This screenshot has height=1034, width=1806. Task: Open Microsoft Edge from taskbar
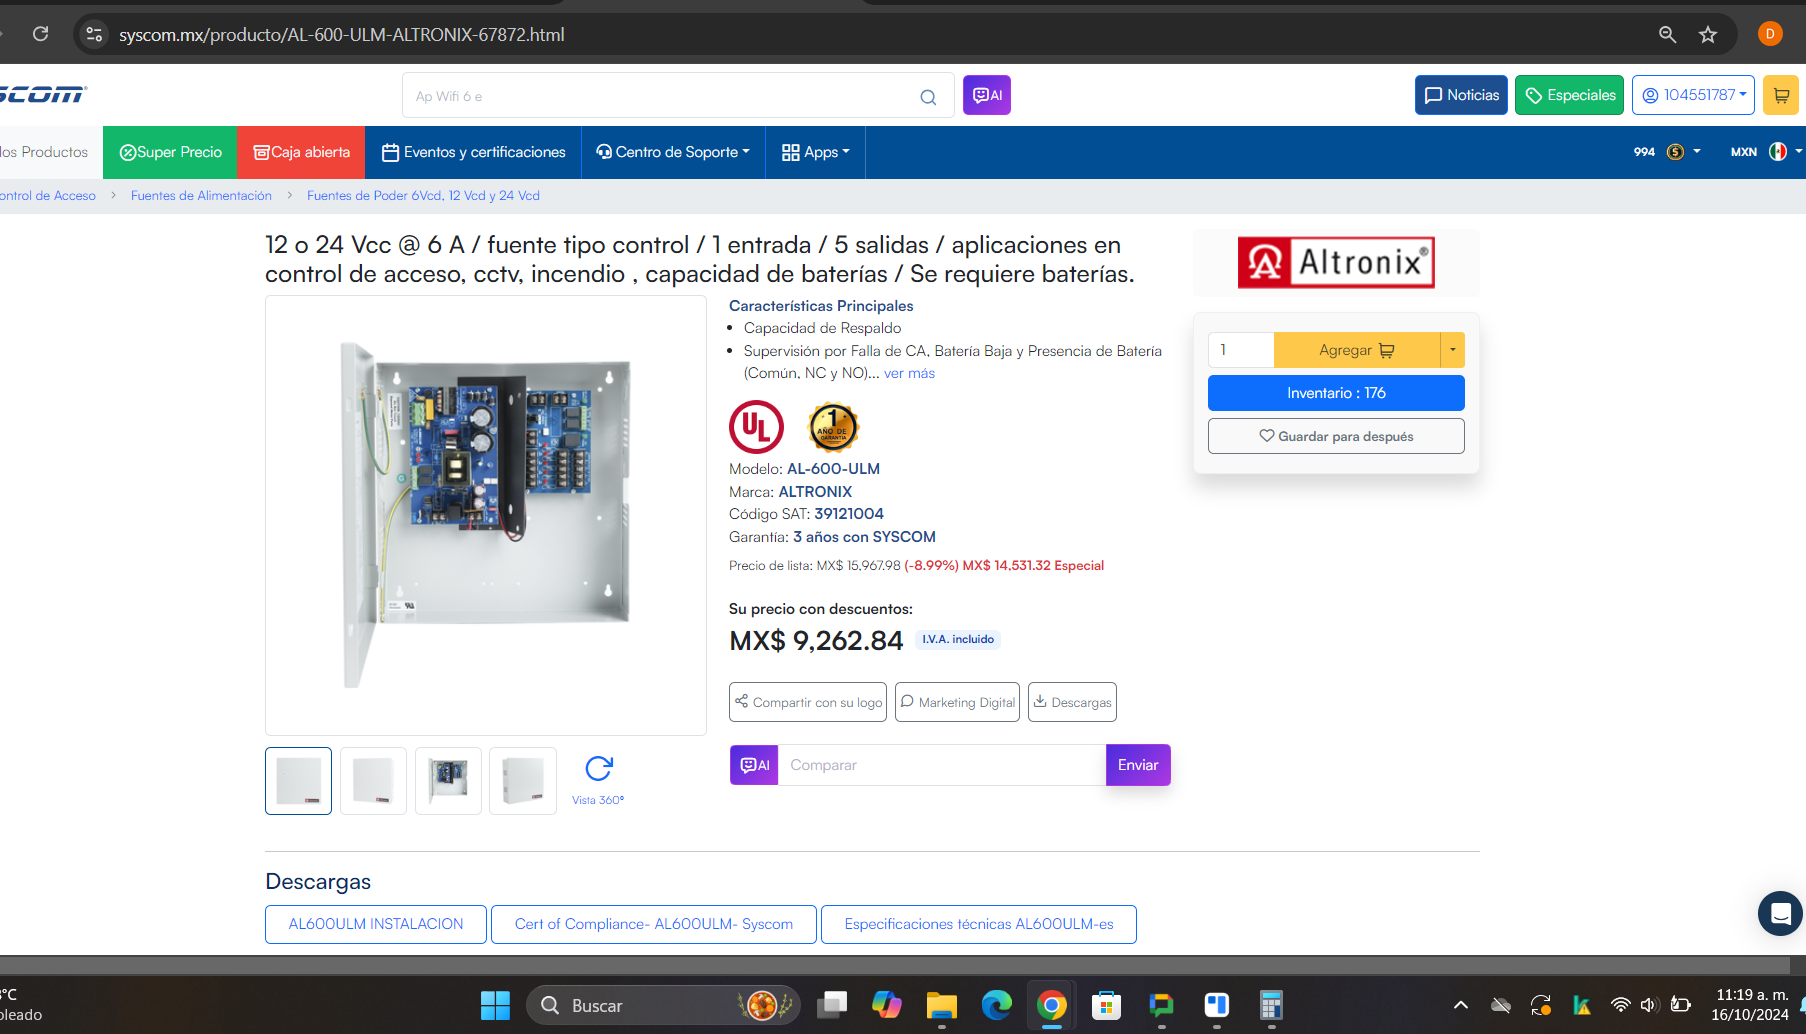(x=996, y=1005)
